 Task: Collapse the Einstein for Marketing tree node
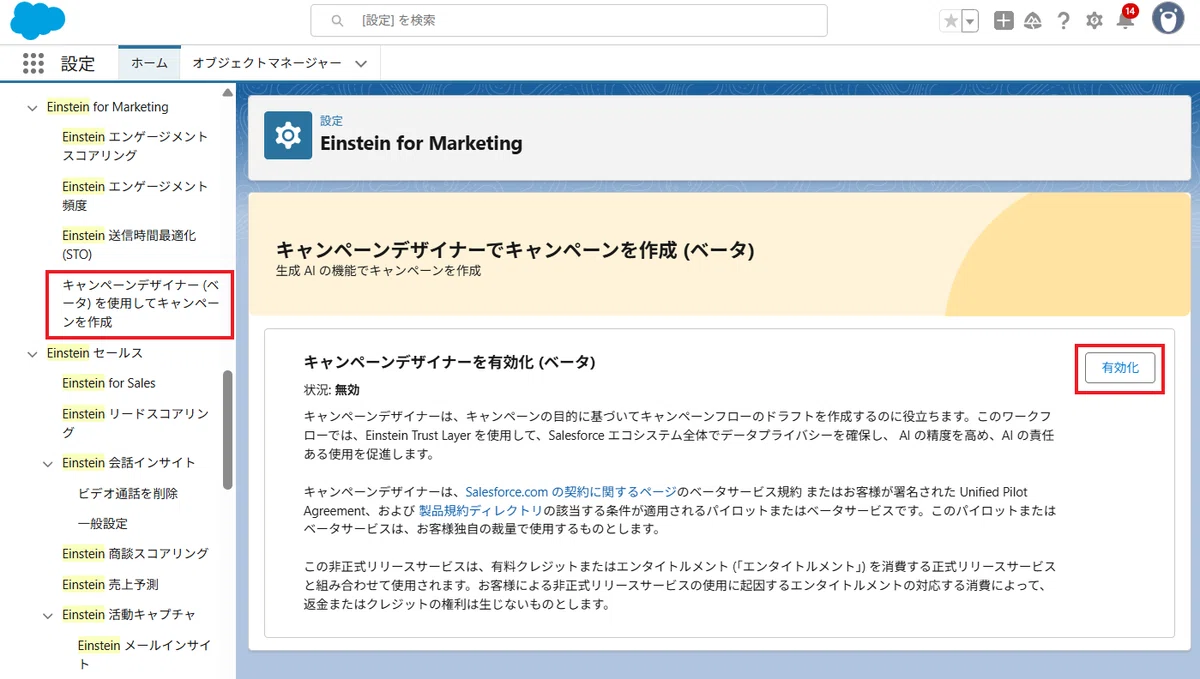pos(32,107)
